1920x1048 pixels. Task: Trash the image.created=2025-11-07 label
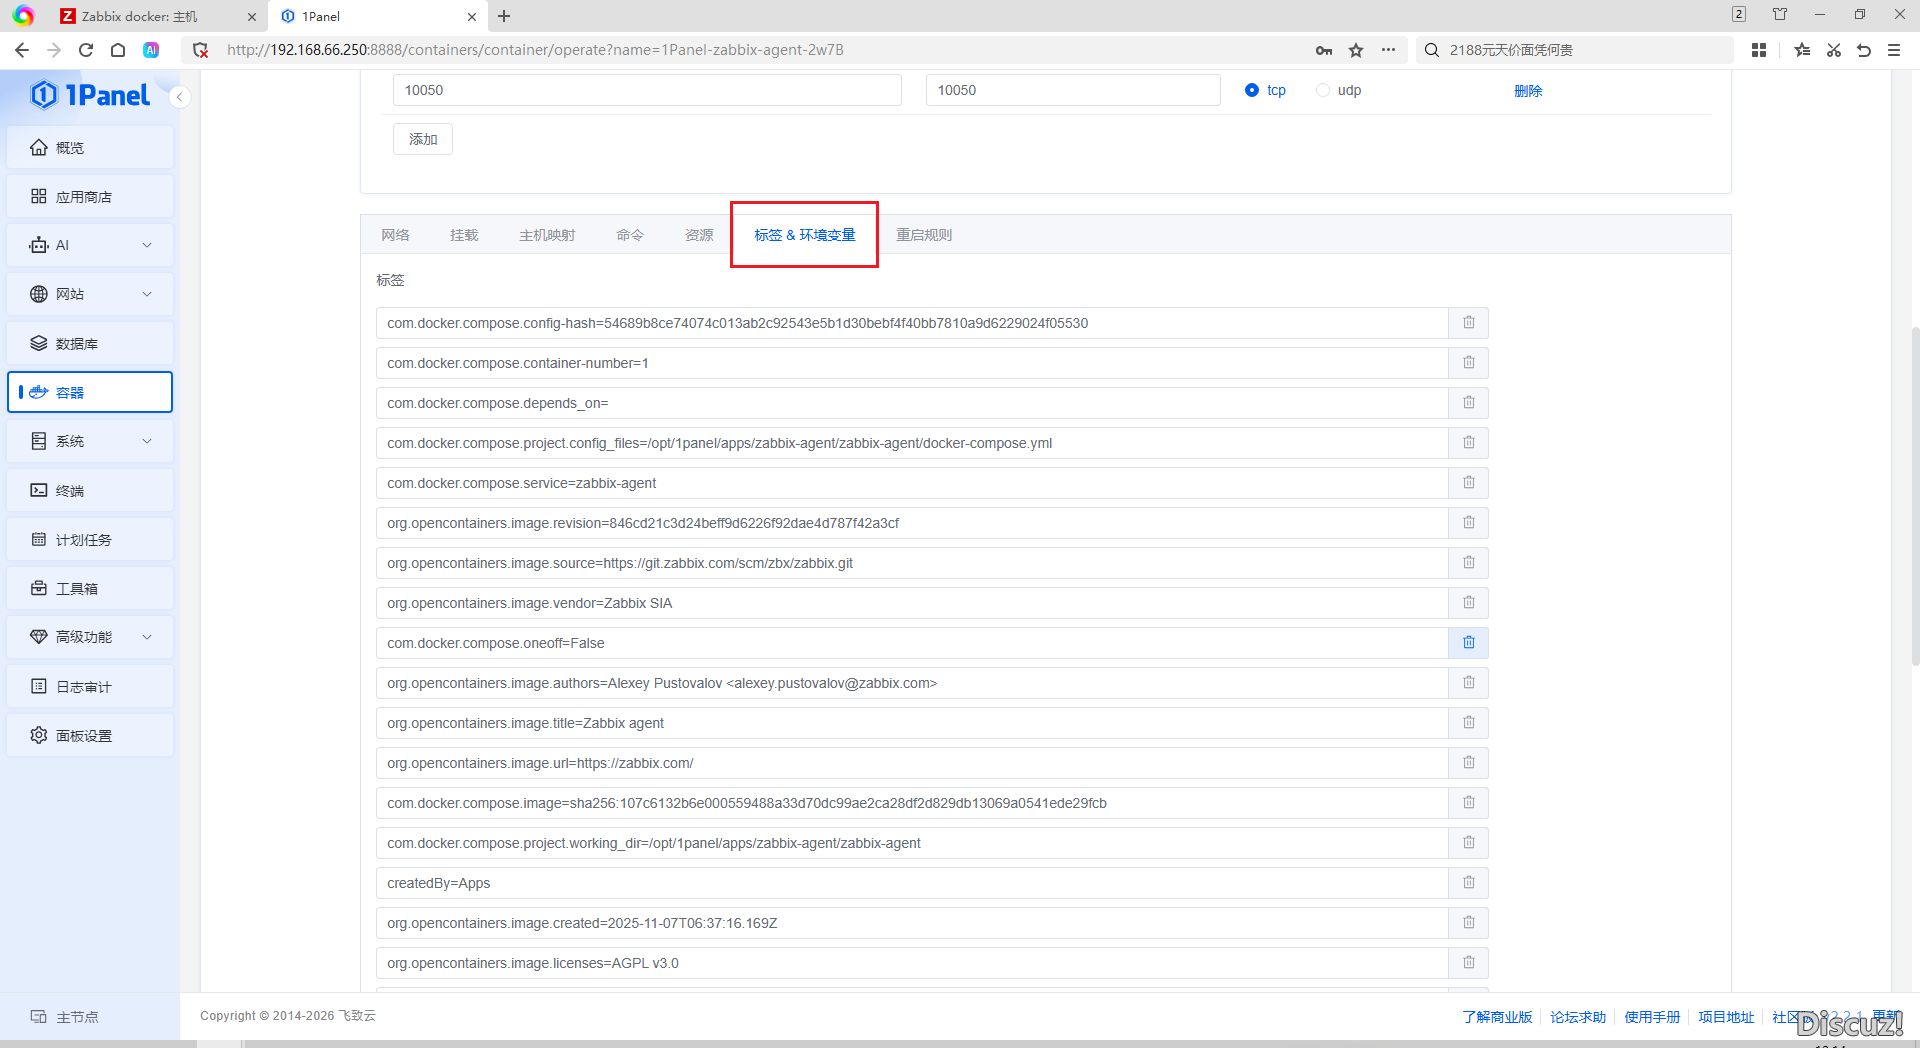click(1468, 923)
